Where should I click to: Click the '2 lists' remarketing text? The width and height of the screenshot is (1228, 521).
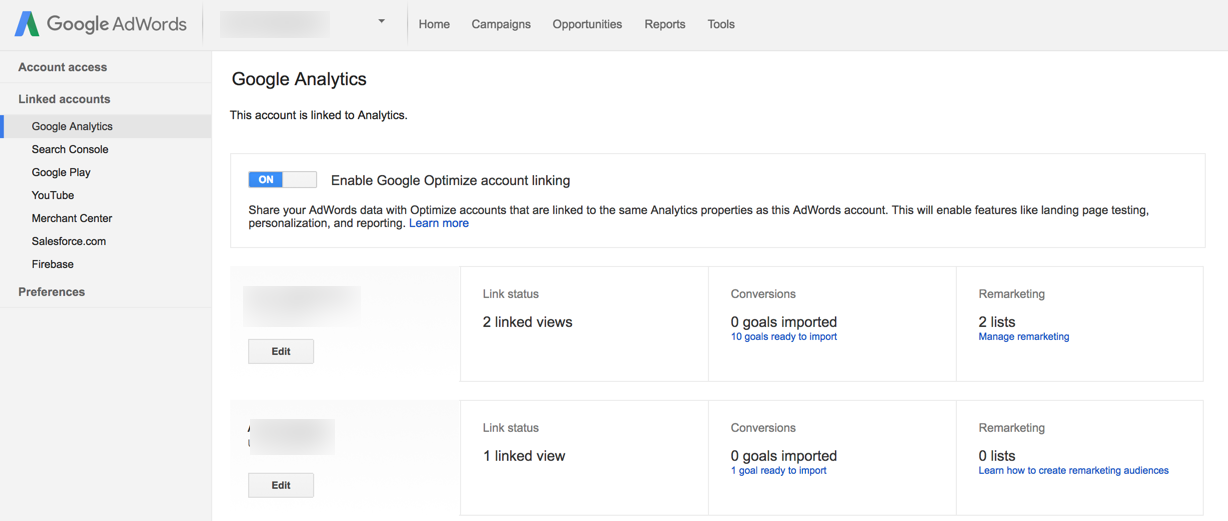(x=997, y=322)
